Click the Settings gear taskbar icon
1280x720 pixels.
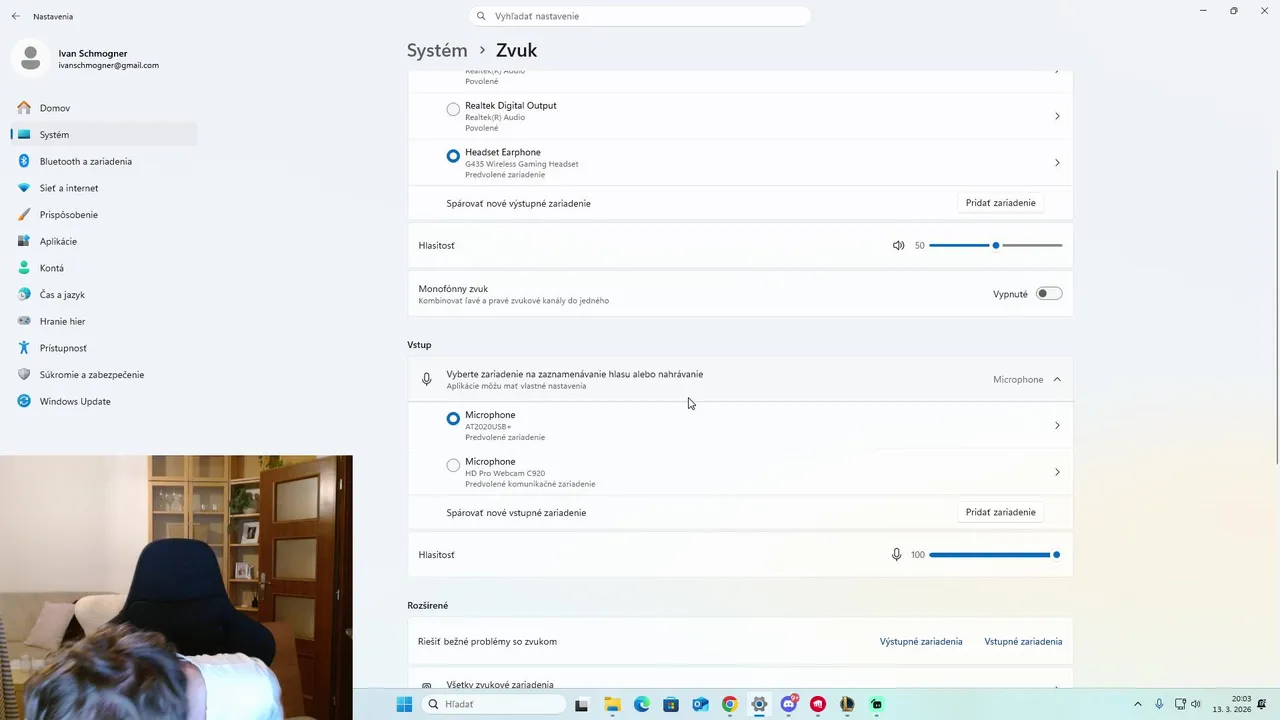pyautogui.click(x=759, y=704)
